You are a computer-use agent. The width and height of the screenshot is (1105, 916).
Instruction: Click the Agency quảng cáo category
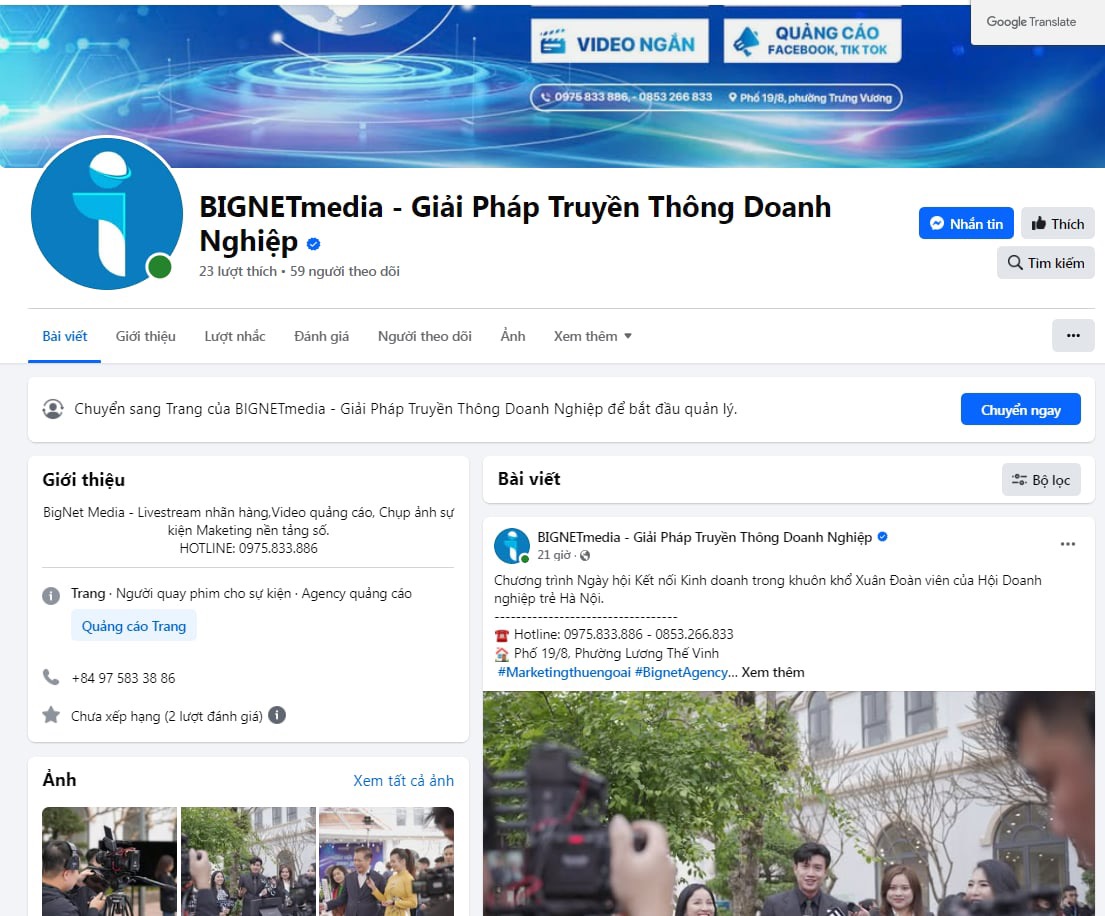[x=357, y=593]
